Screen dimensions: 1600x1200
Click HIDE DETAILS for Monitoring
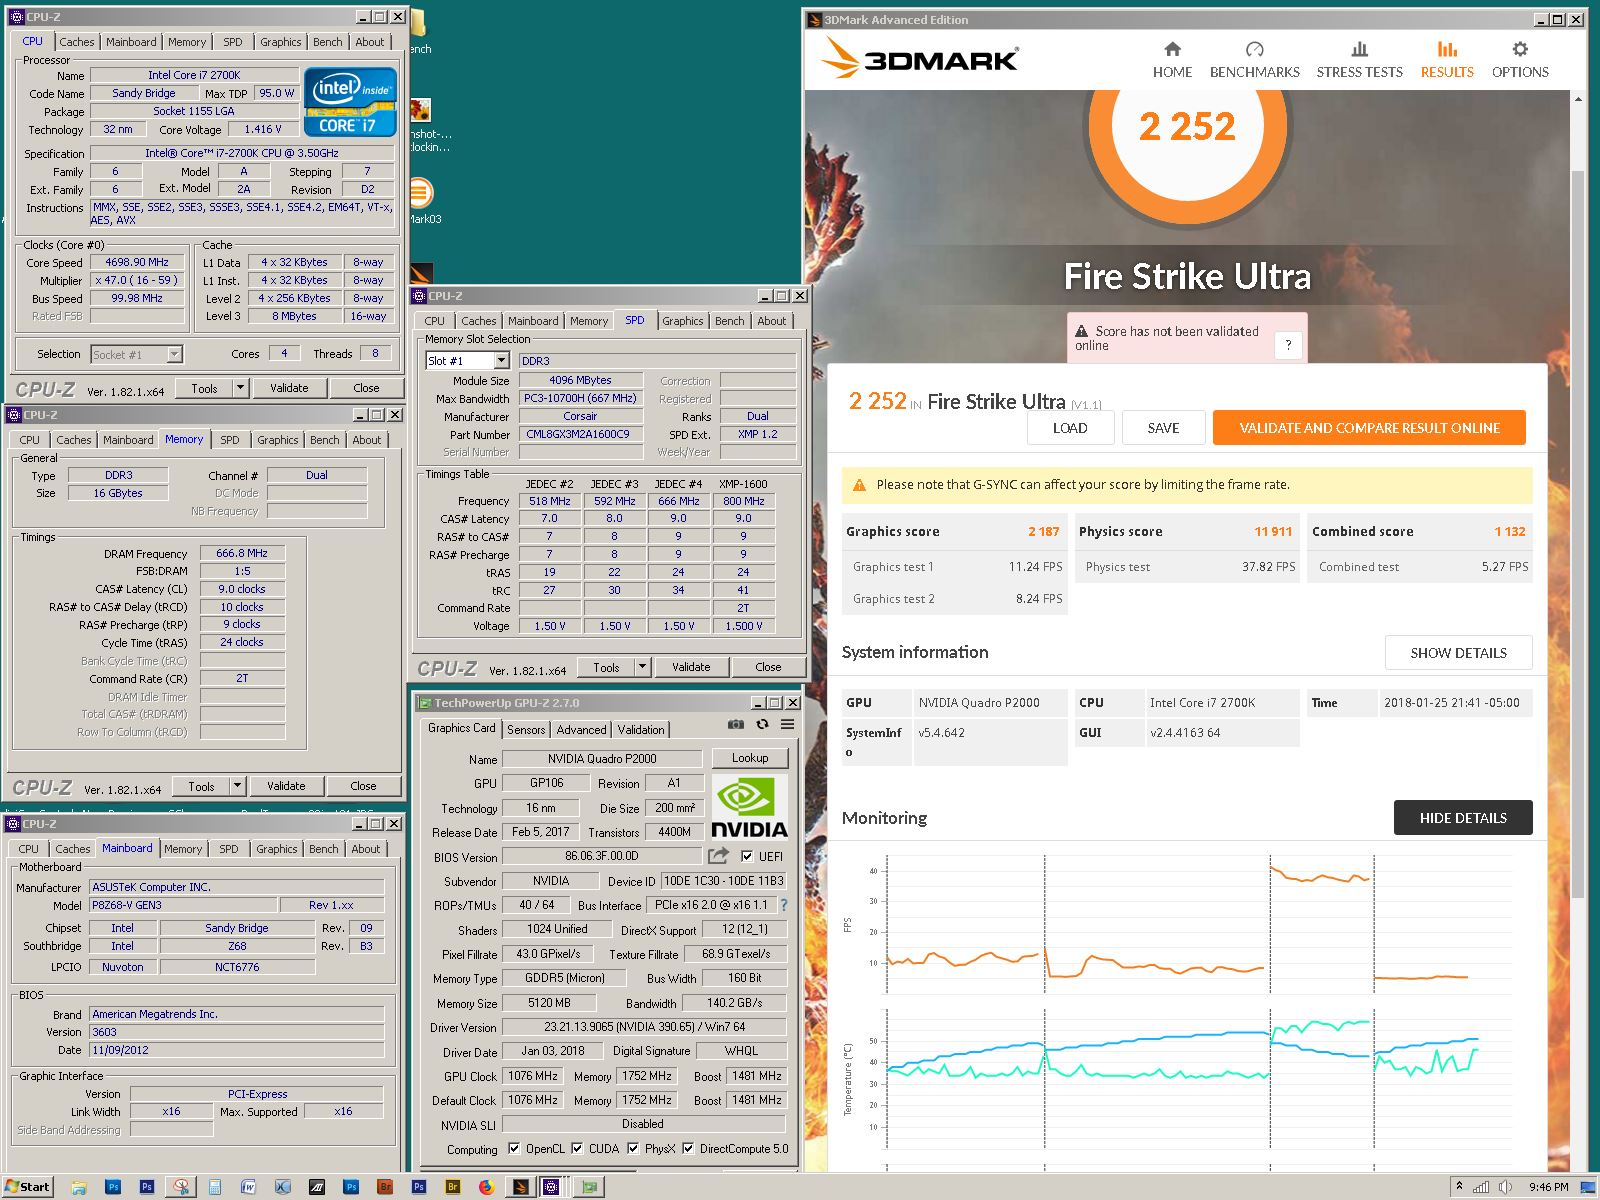pyautogui.click(x=1463, y=818)
